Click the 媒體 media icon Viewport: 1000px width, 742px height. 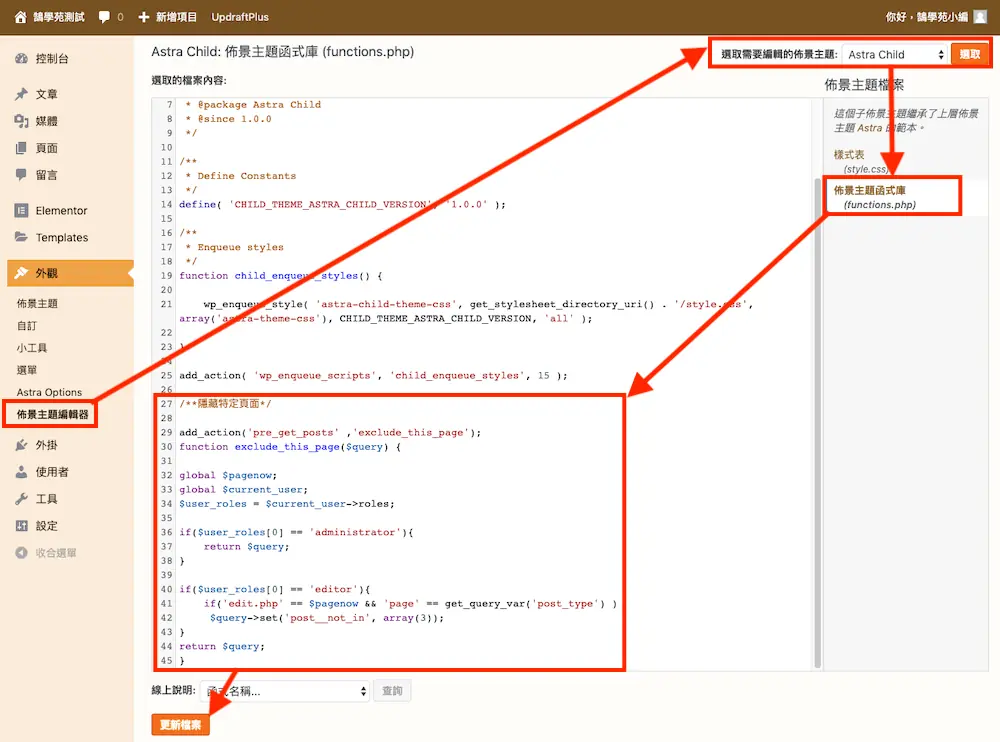click(x=22, y=121)
